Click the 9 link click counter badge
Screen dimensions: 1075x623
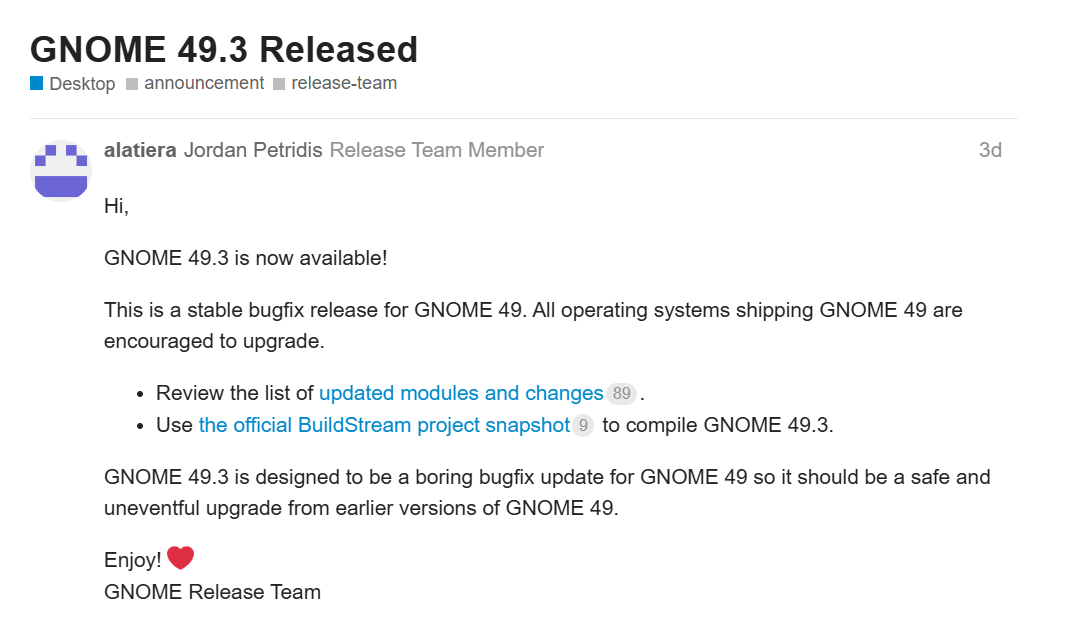pos(583,426)
